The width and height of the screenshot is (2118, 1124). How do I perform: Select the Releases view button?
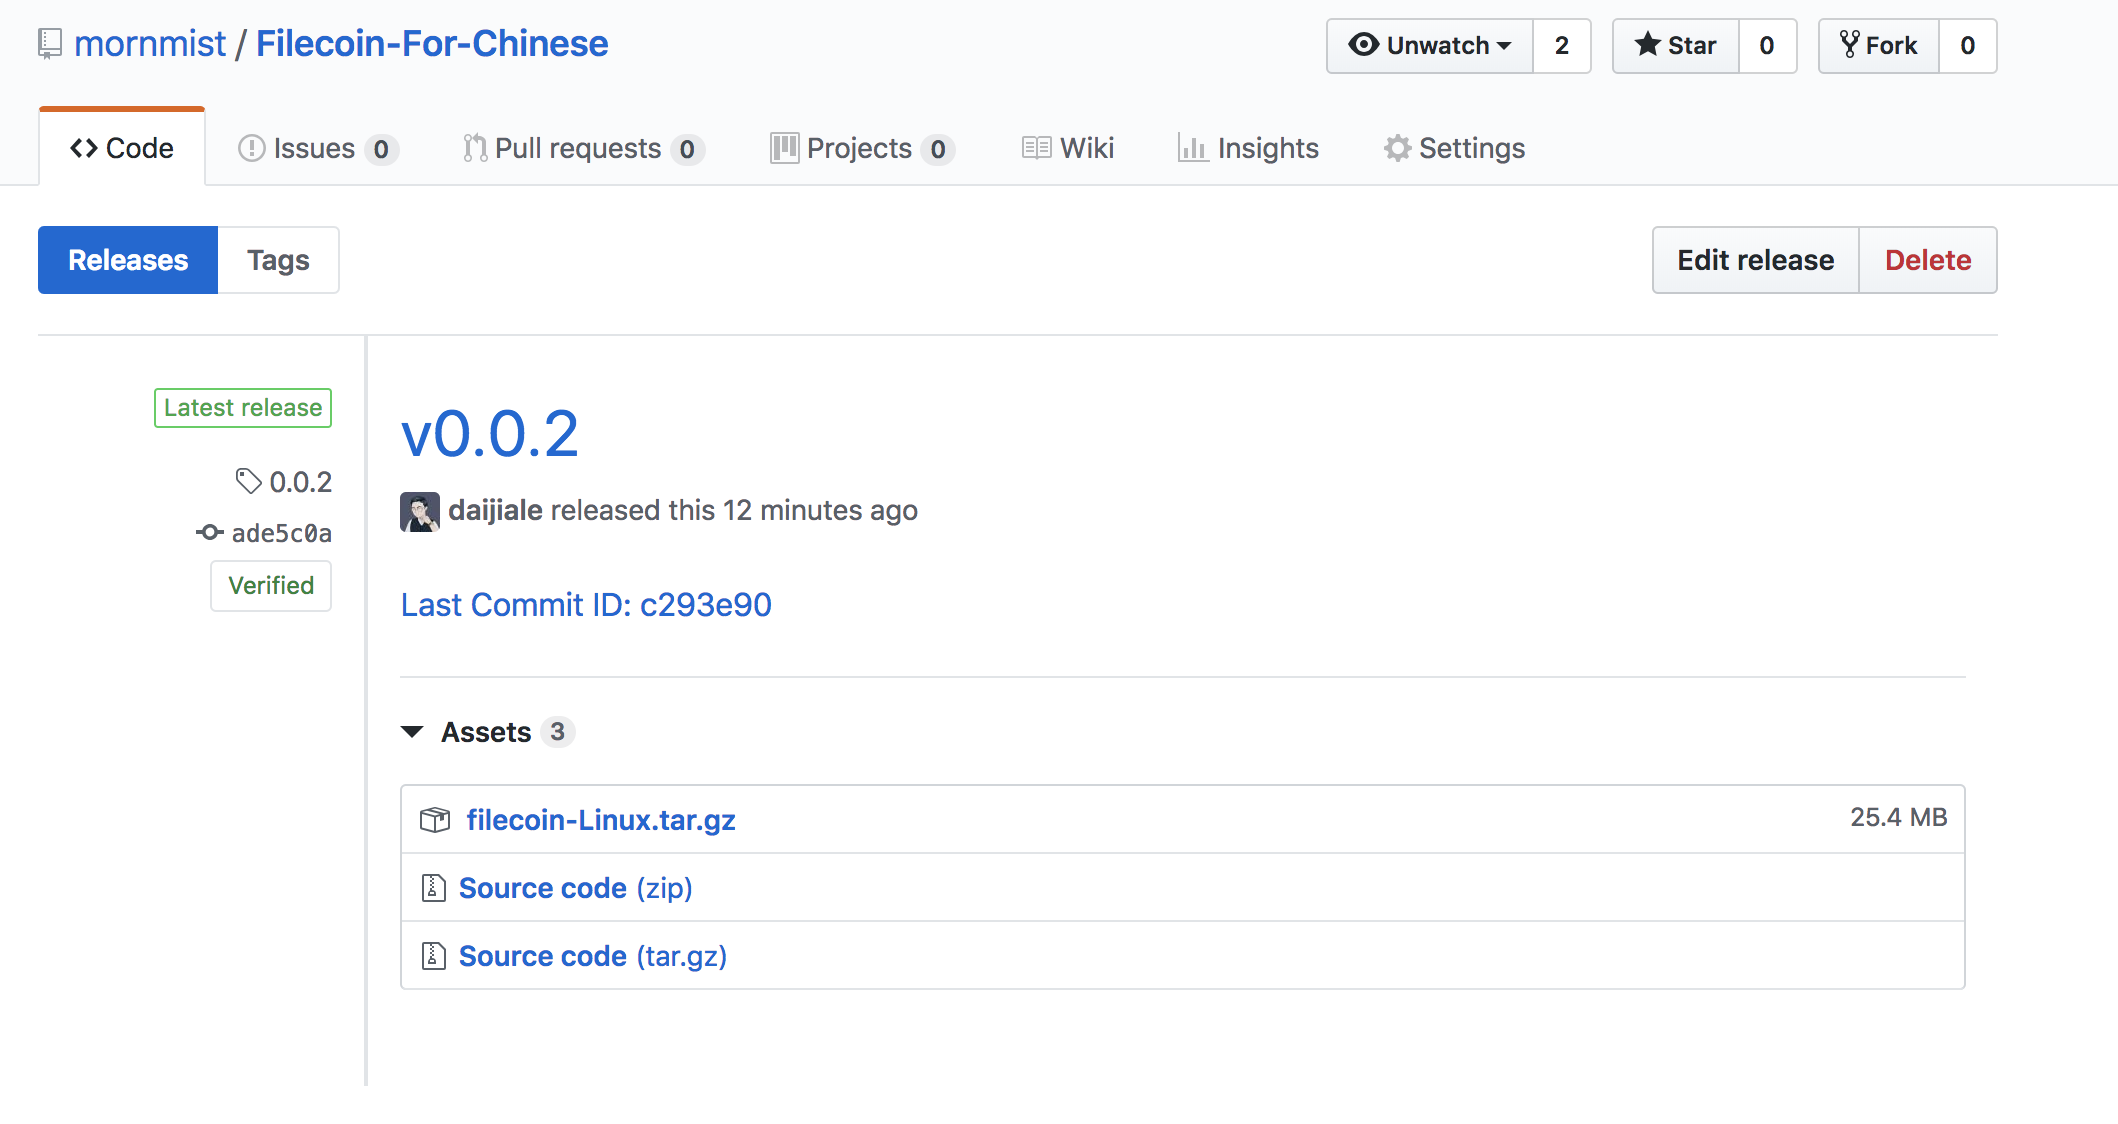click(128, 260)
